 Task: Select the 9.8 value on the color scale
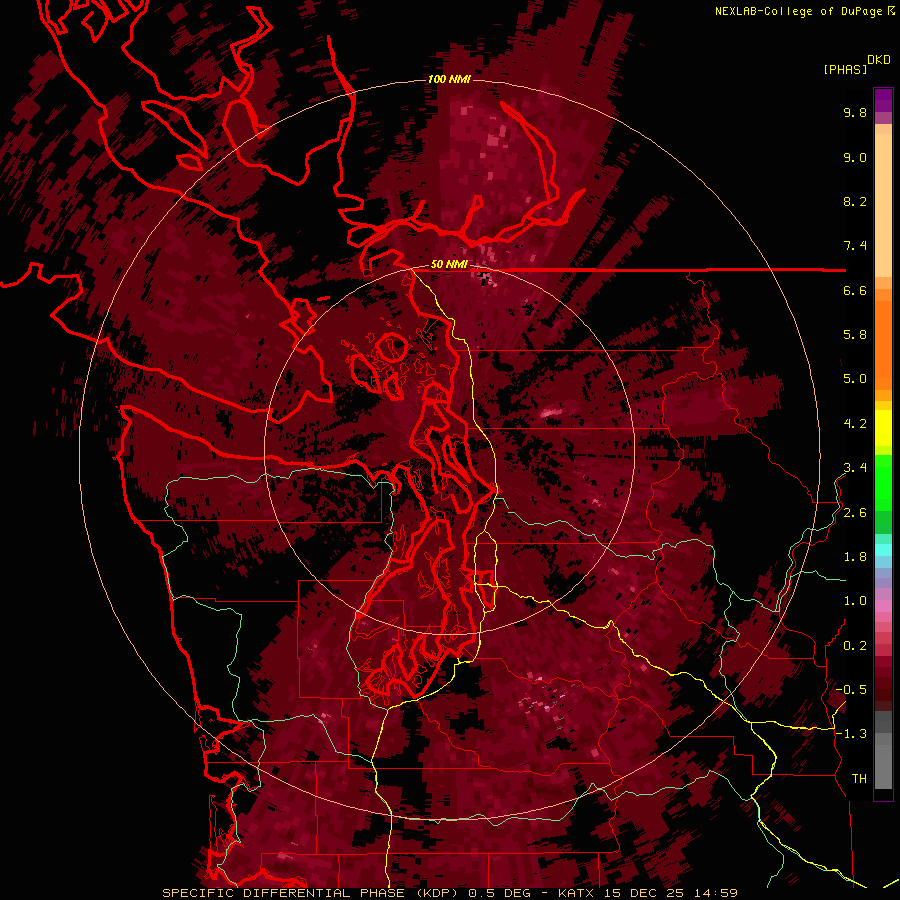(x=855, y=112)
